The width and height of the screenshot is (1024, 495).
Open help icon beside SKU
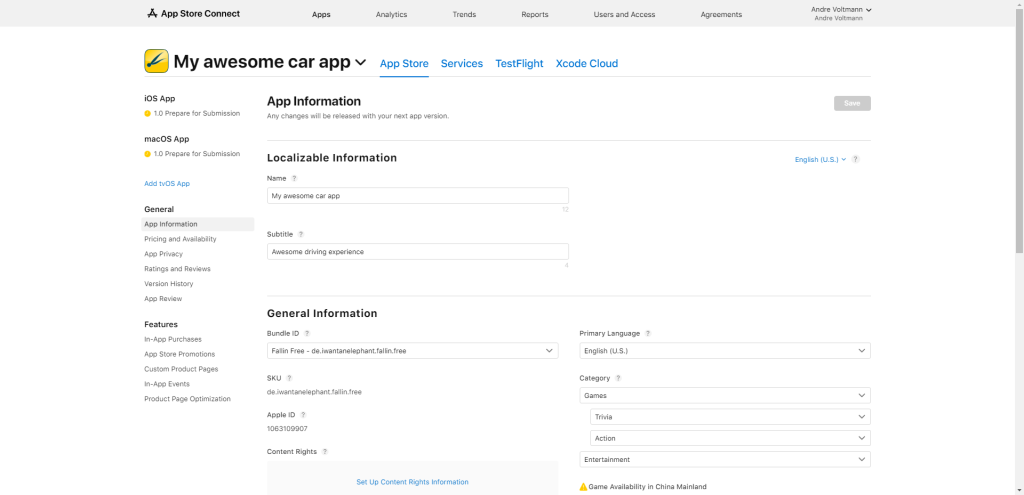click(x=289, y=378)
